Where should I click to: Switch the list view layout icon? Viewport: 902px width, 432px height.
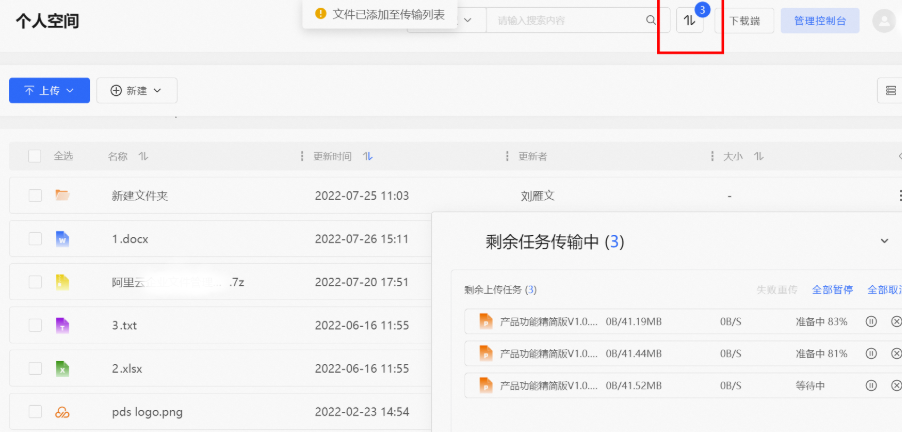[890, 90]
